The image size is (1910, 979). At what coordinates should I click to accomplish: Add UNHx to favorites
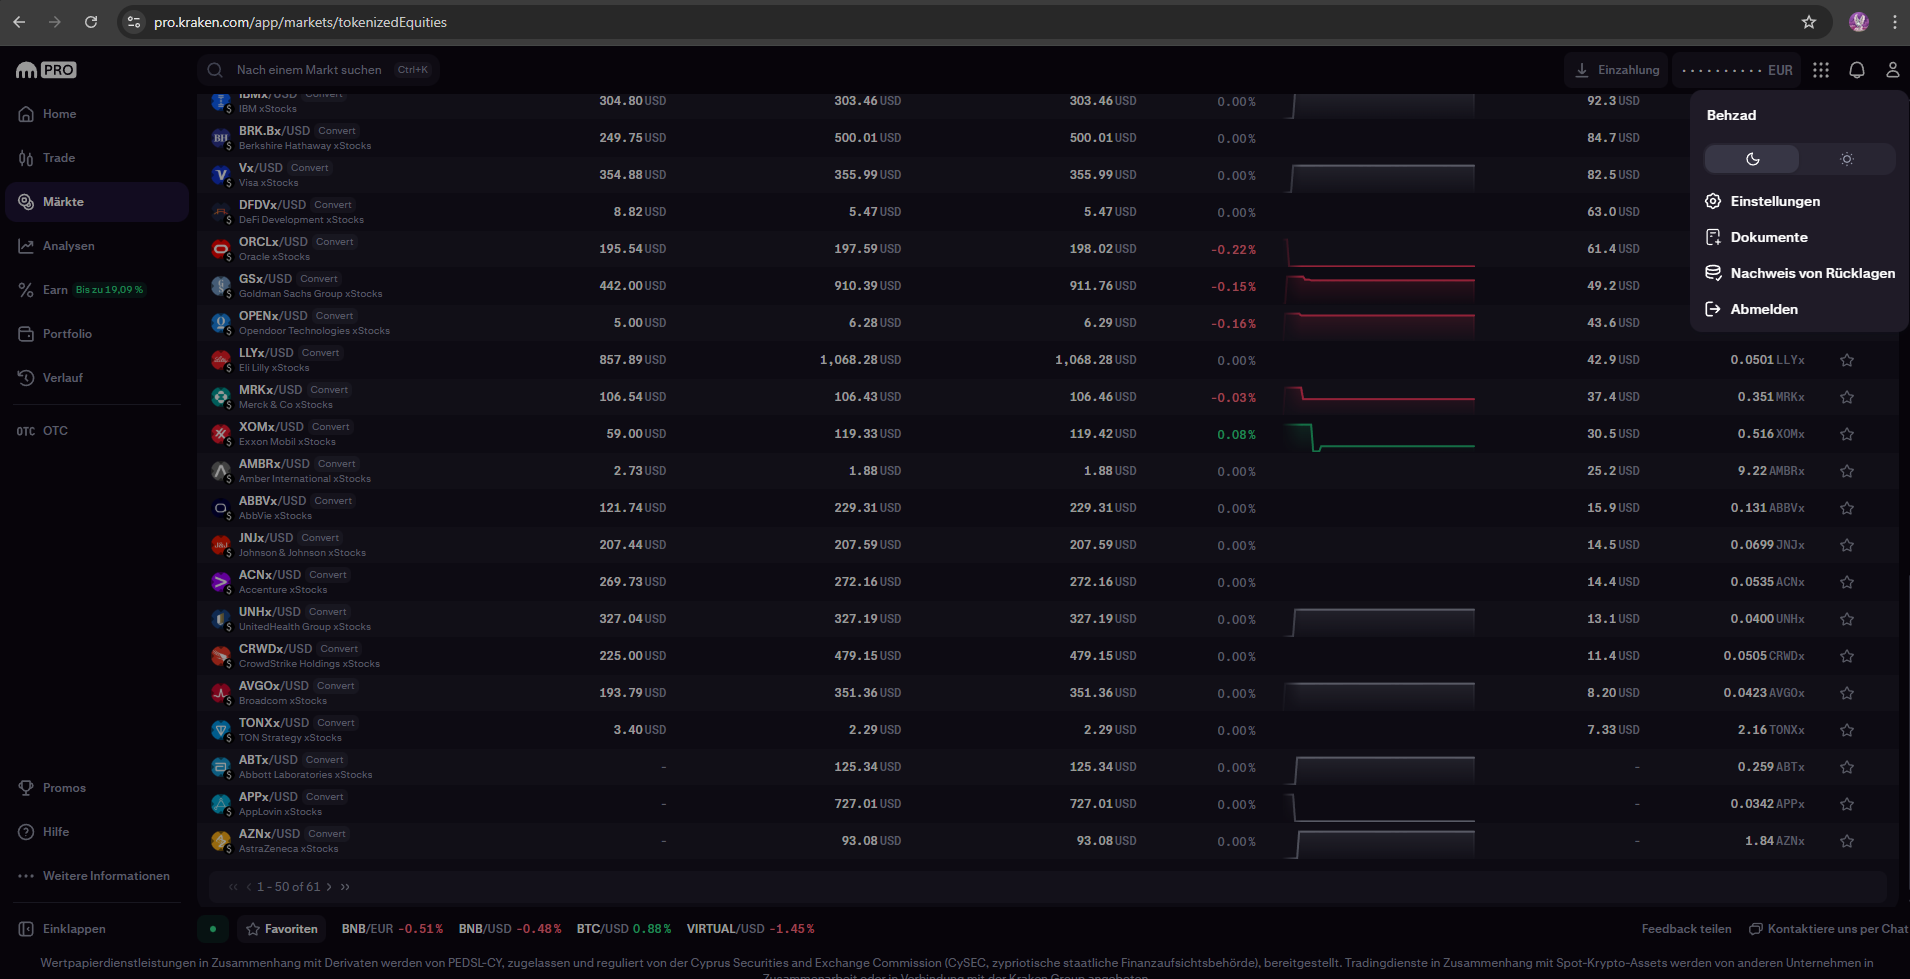click(x=1847, y=619)
